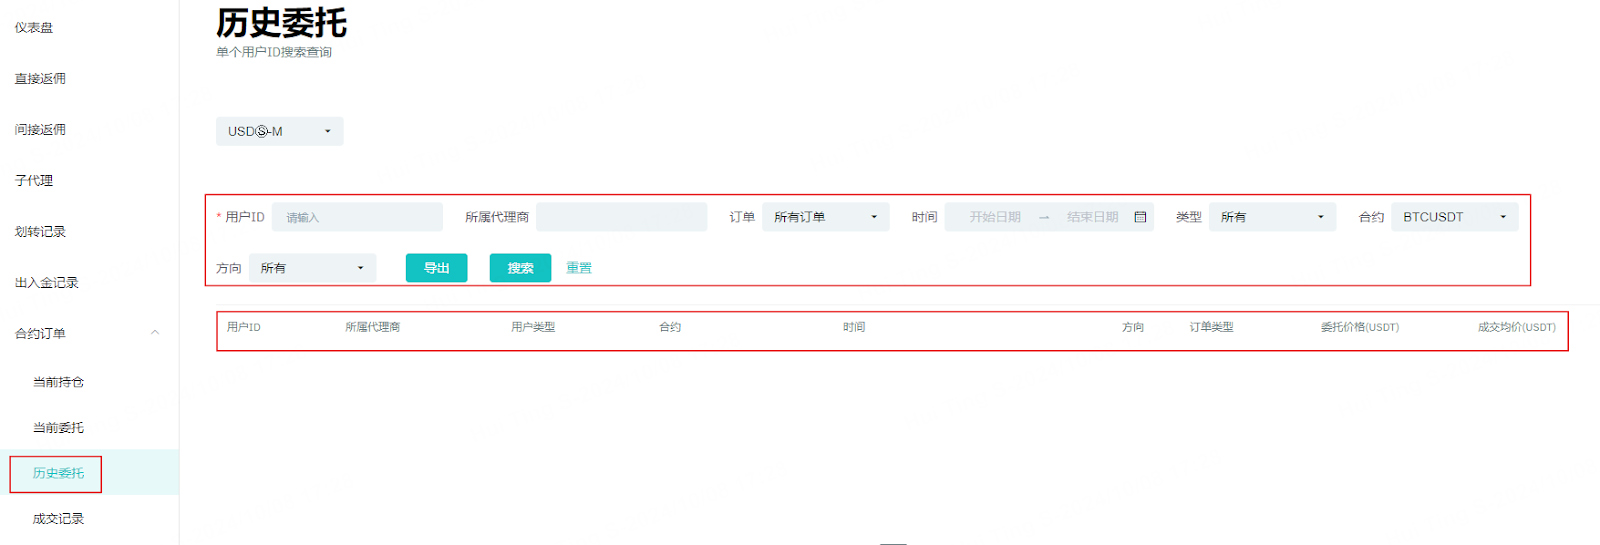Click the 重置 reset link
The width and height of the screenshot is (1600, 545).
[x=579, y=268]
